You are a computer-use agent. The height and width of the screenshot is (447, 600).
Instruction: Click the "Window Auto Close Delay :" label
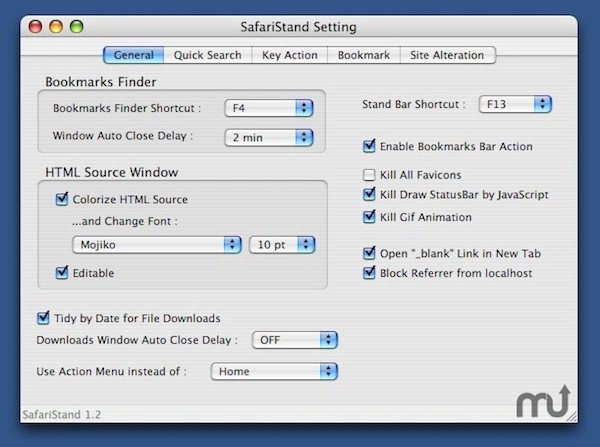coord(123,135)
